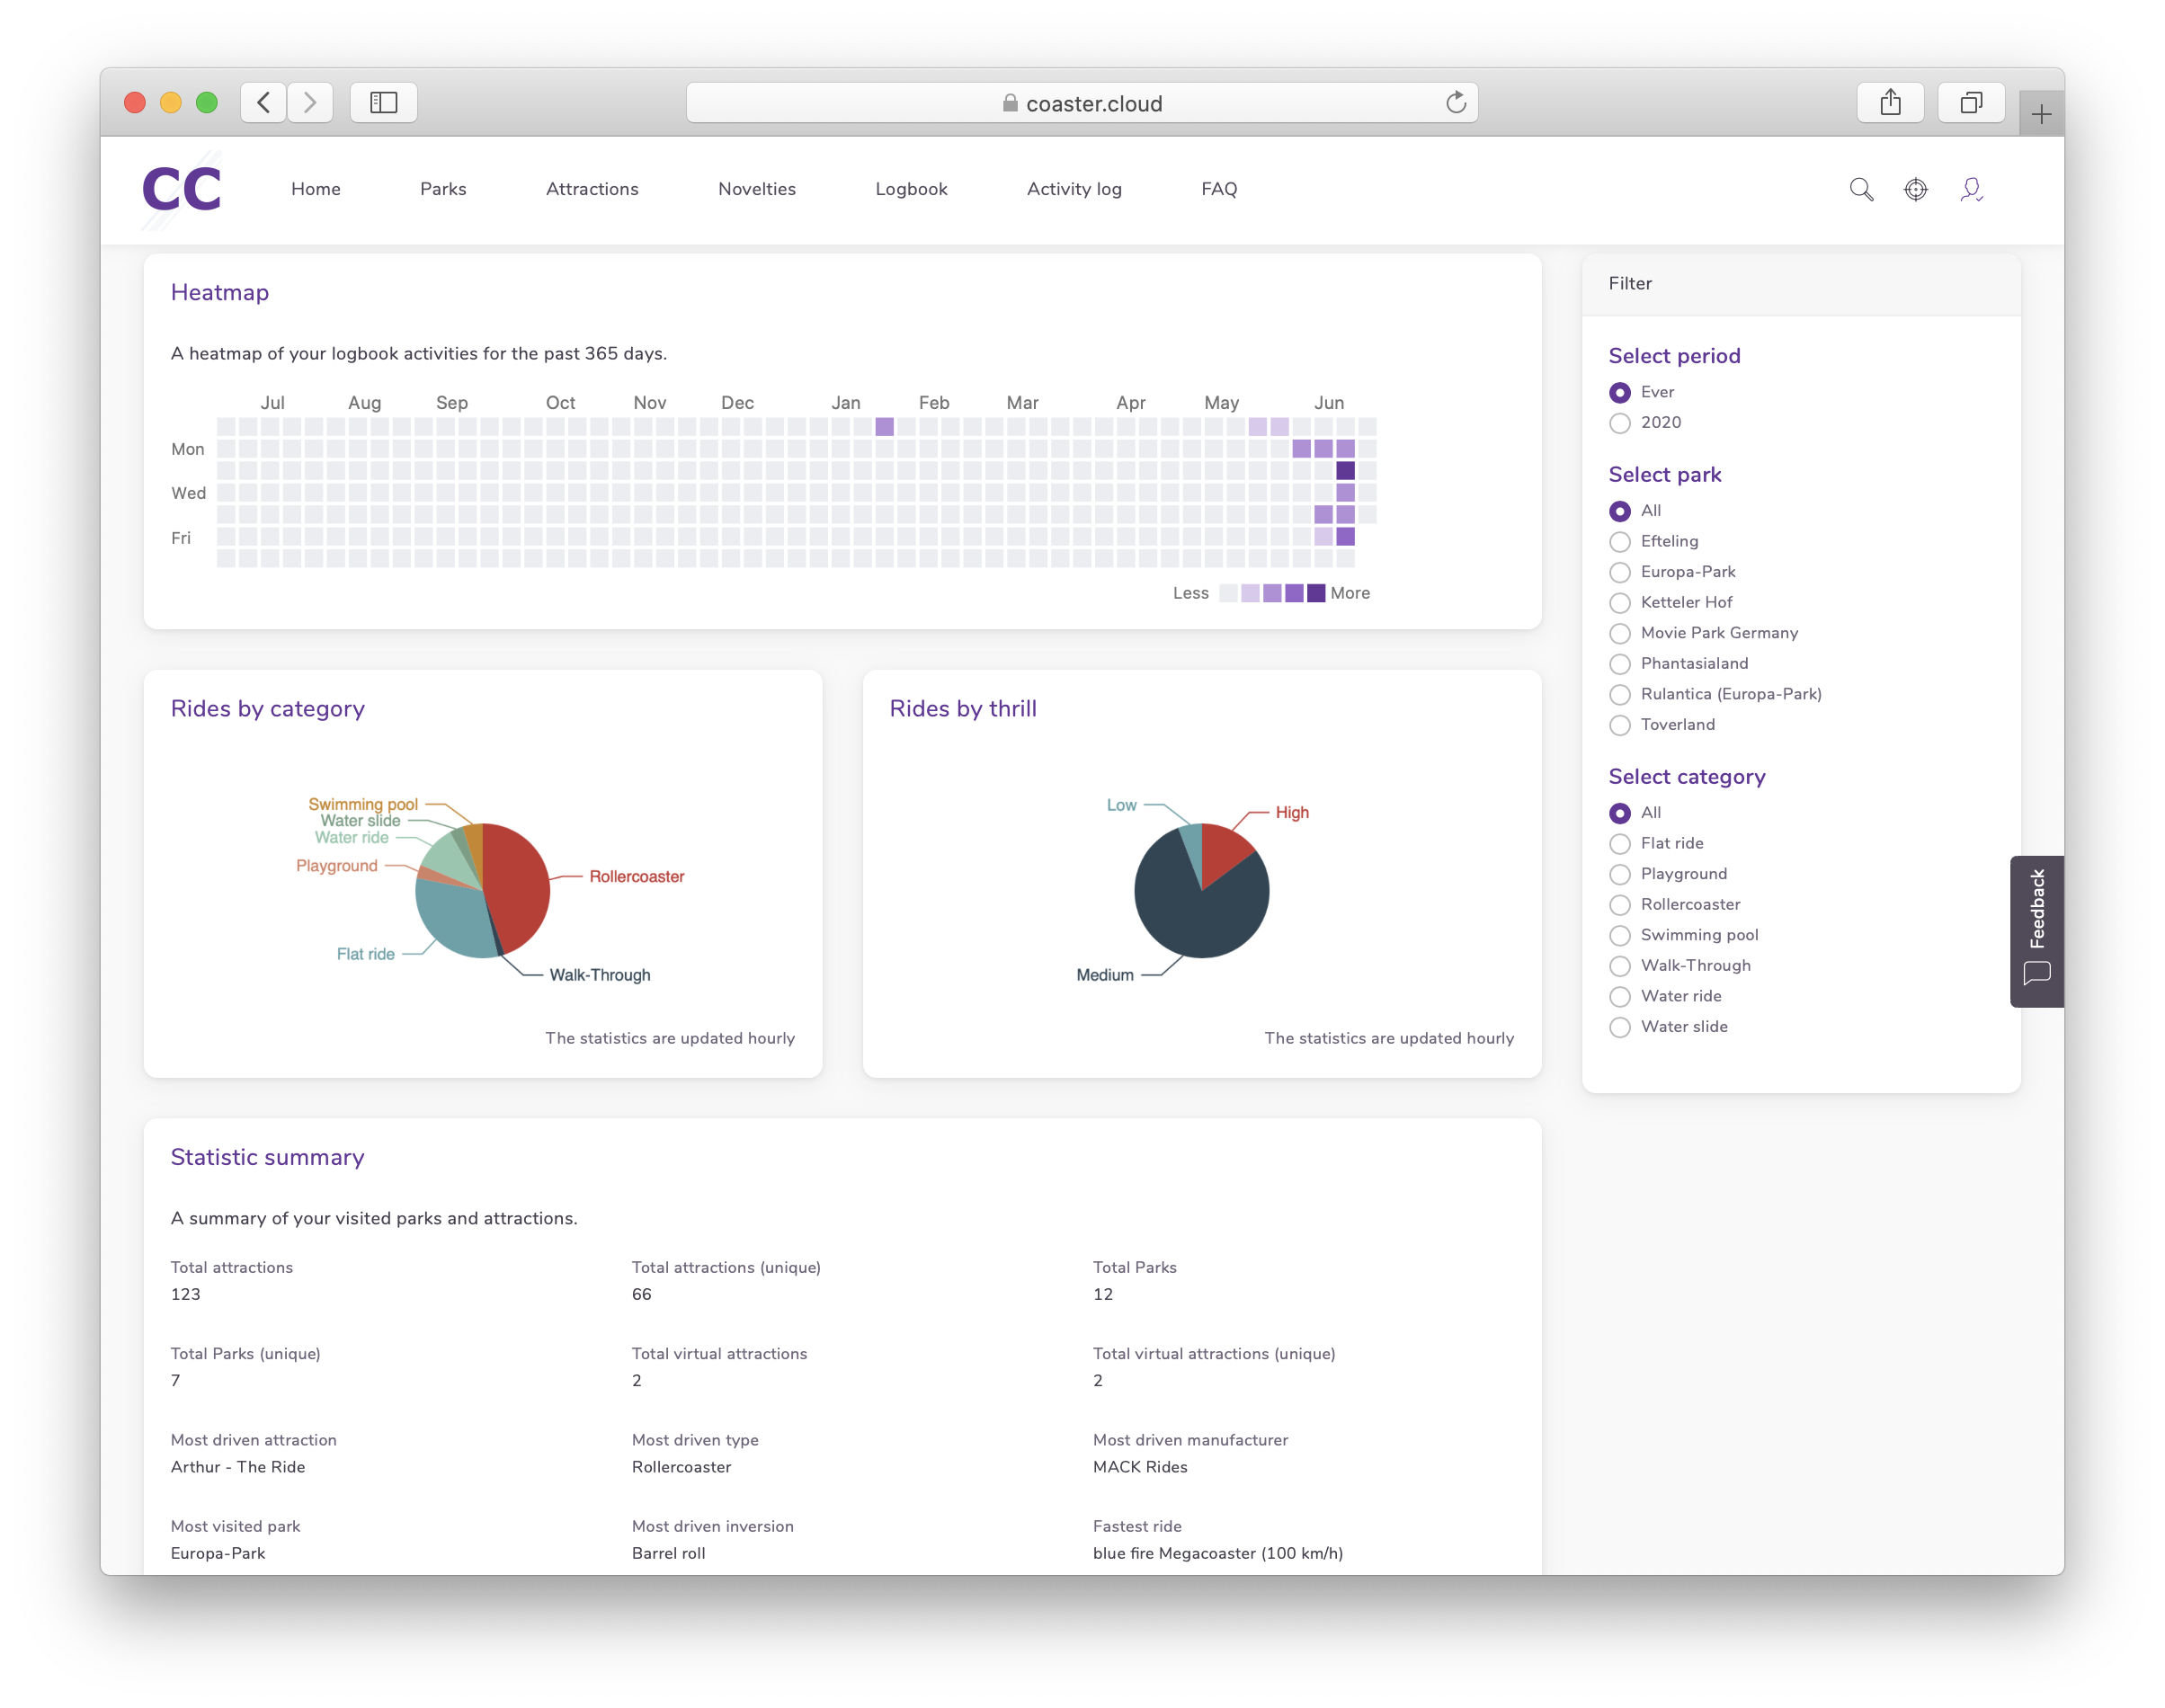The width and height of the screenshot is (2165, 1708).
Task: Select the Swimming pool category filter
Action: (x=1619, y=936)
